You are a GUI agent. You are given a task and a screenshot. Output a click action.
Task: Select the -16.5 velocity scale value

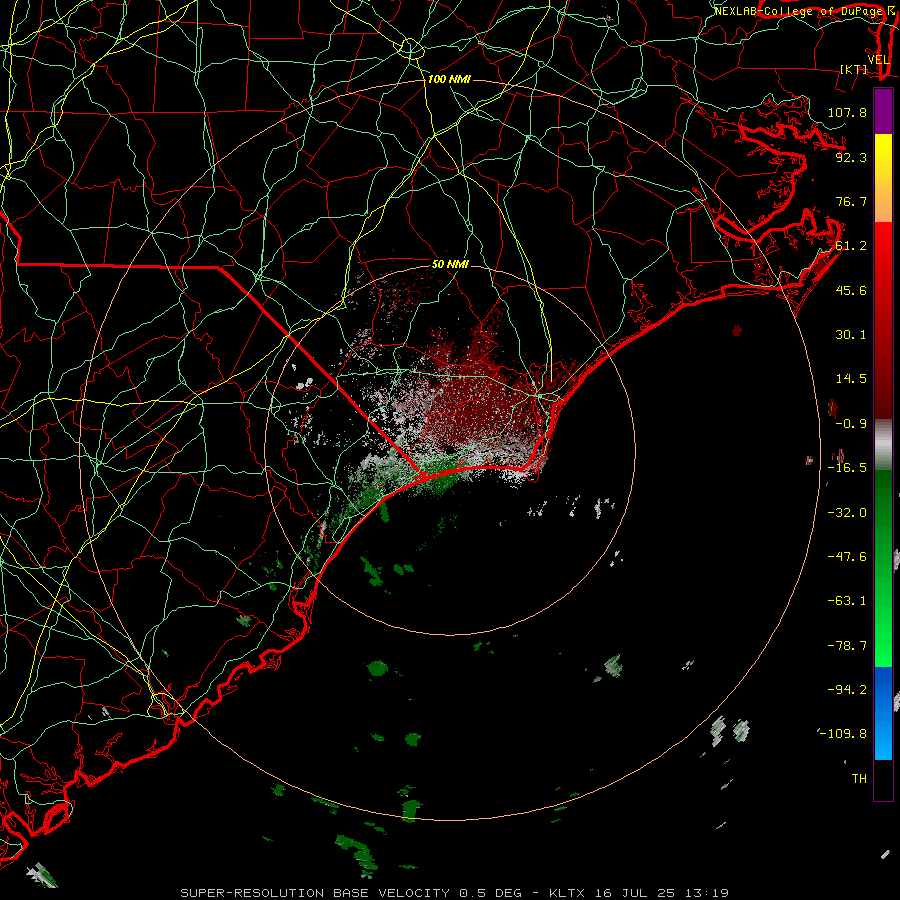click(847, 468)
